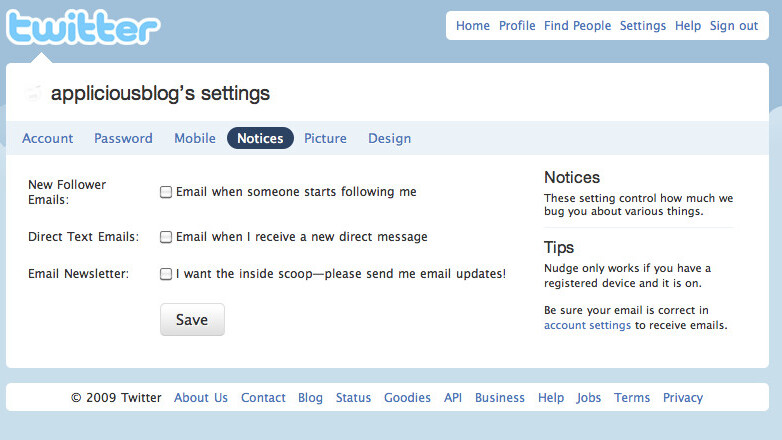Go to Home in top navigation
Screen dimensions: 782x440
pos(473,26)
